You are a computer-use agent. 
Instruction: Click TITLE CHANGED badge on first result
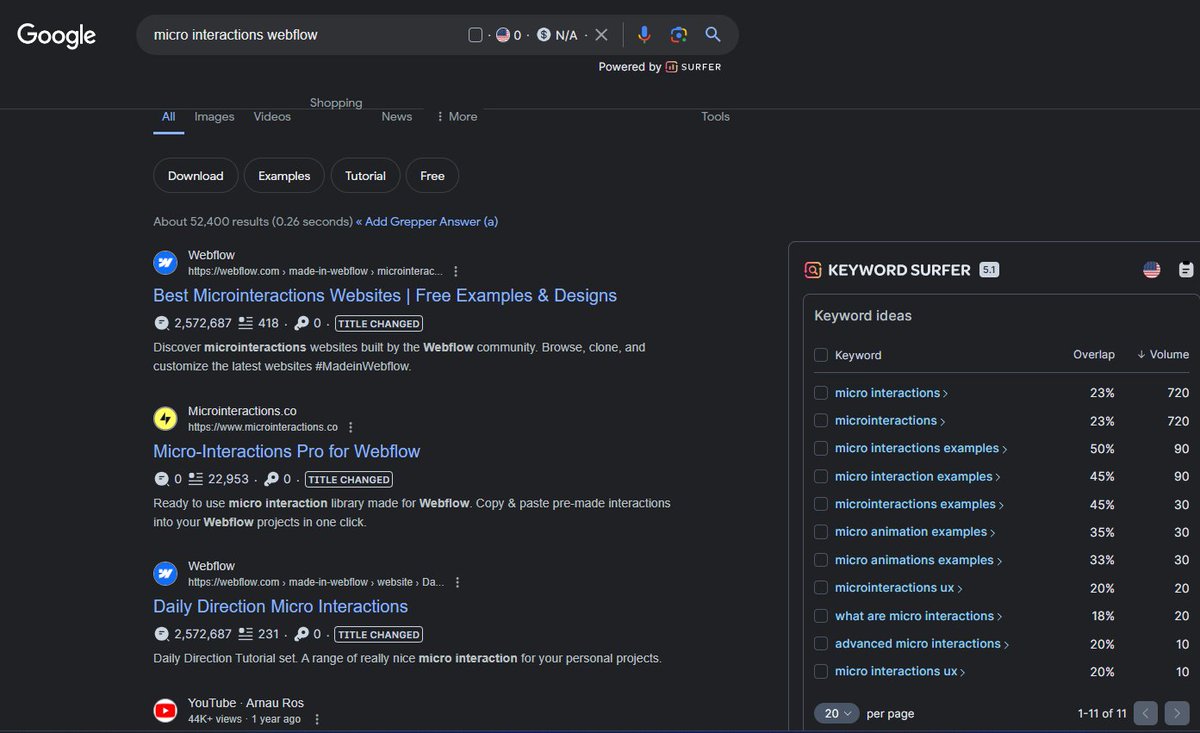pyautogui.click(x=379, y=323)
